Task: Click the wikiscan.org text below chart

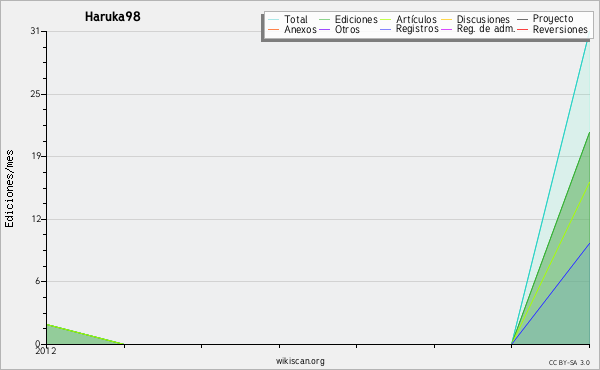Action: tap(300, 361)
